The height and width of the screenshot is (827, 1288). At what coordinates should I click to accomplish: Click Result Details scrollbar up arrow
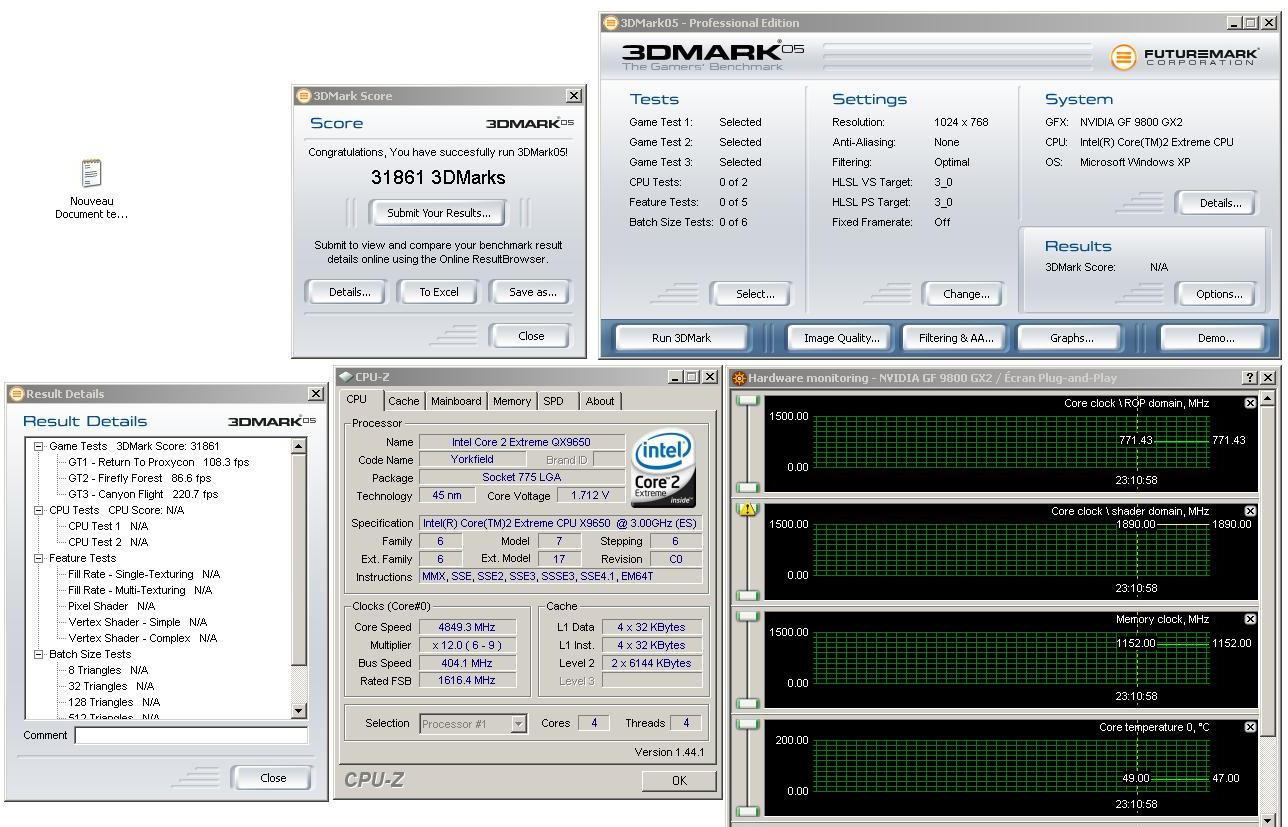[x=298, y=446]
